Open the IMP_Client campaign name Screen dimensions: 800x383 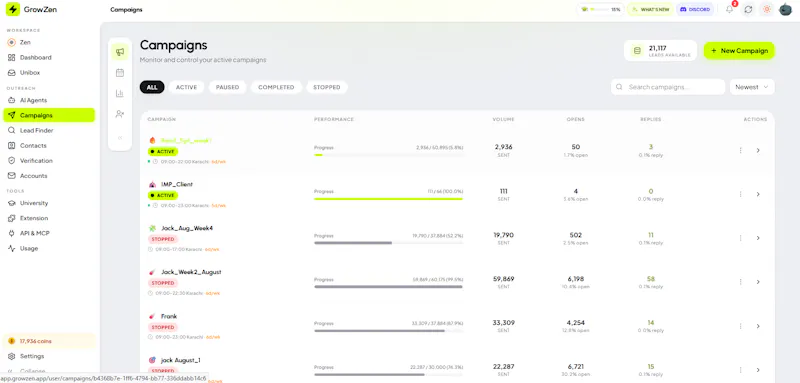177,184
